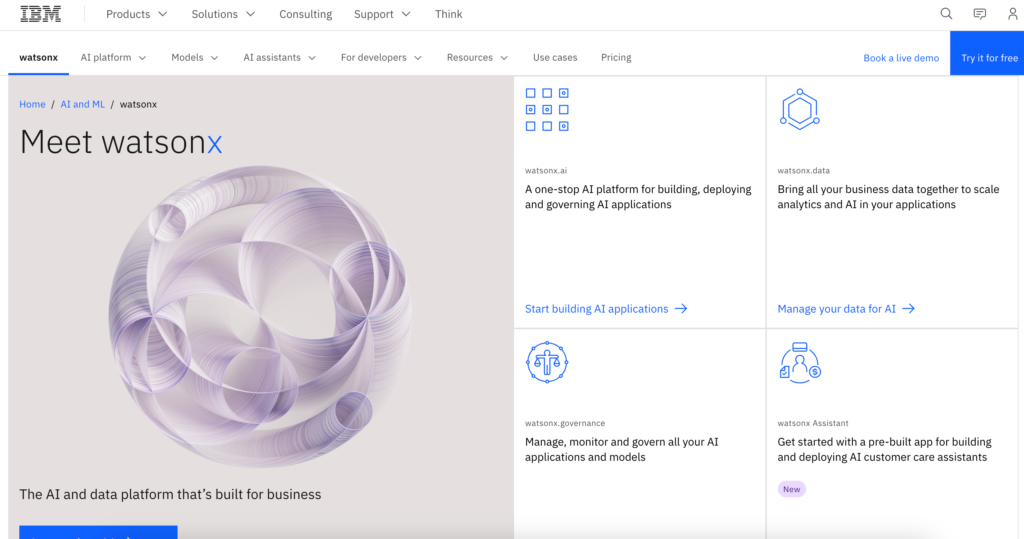This screenshot has width=1024, height=539.
Task: Open the Resources menu label
Action: 470,57
